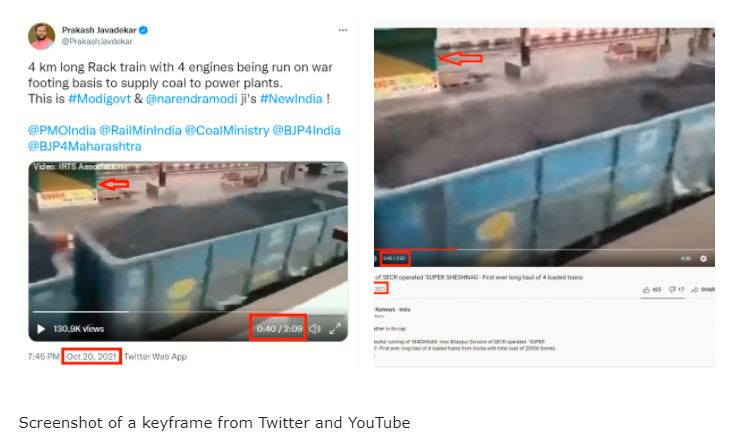Seek on the Twitter video progress bar

188,311
